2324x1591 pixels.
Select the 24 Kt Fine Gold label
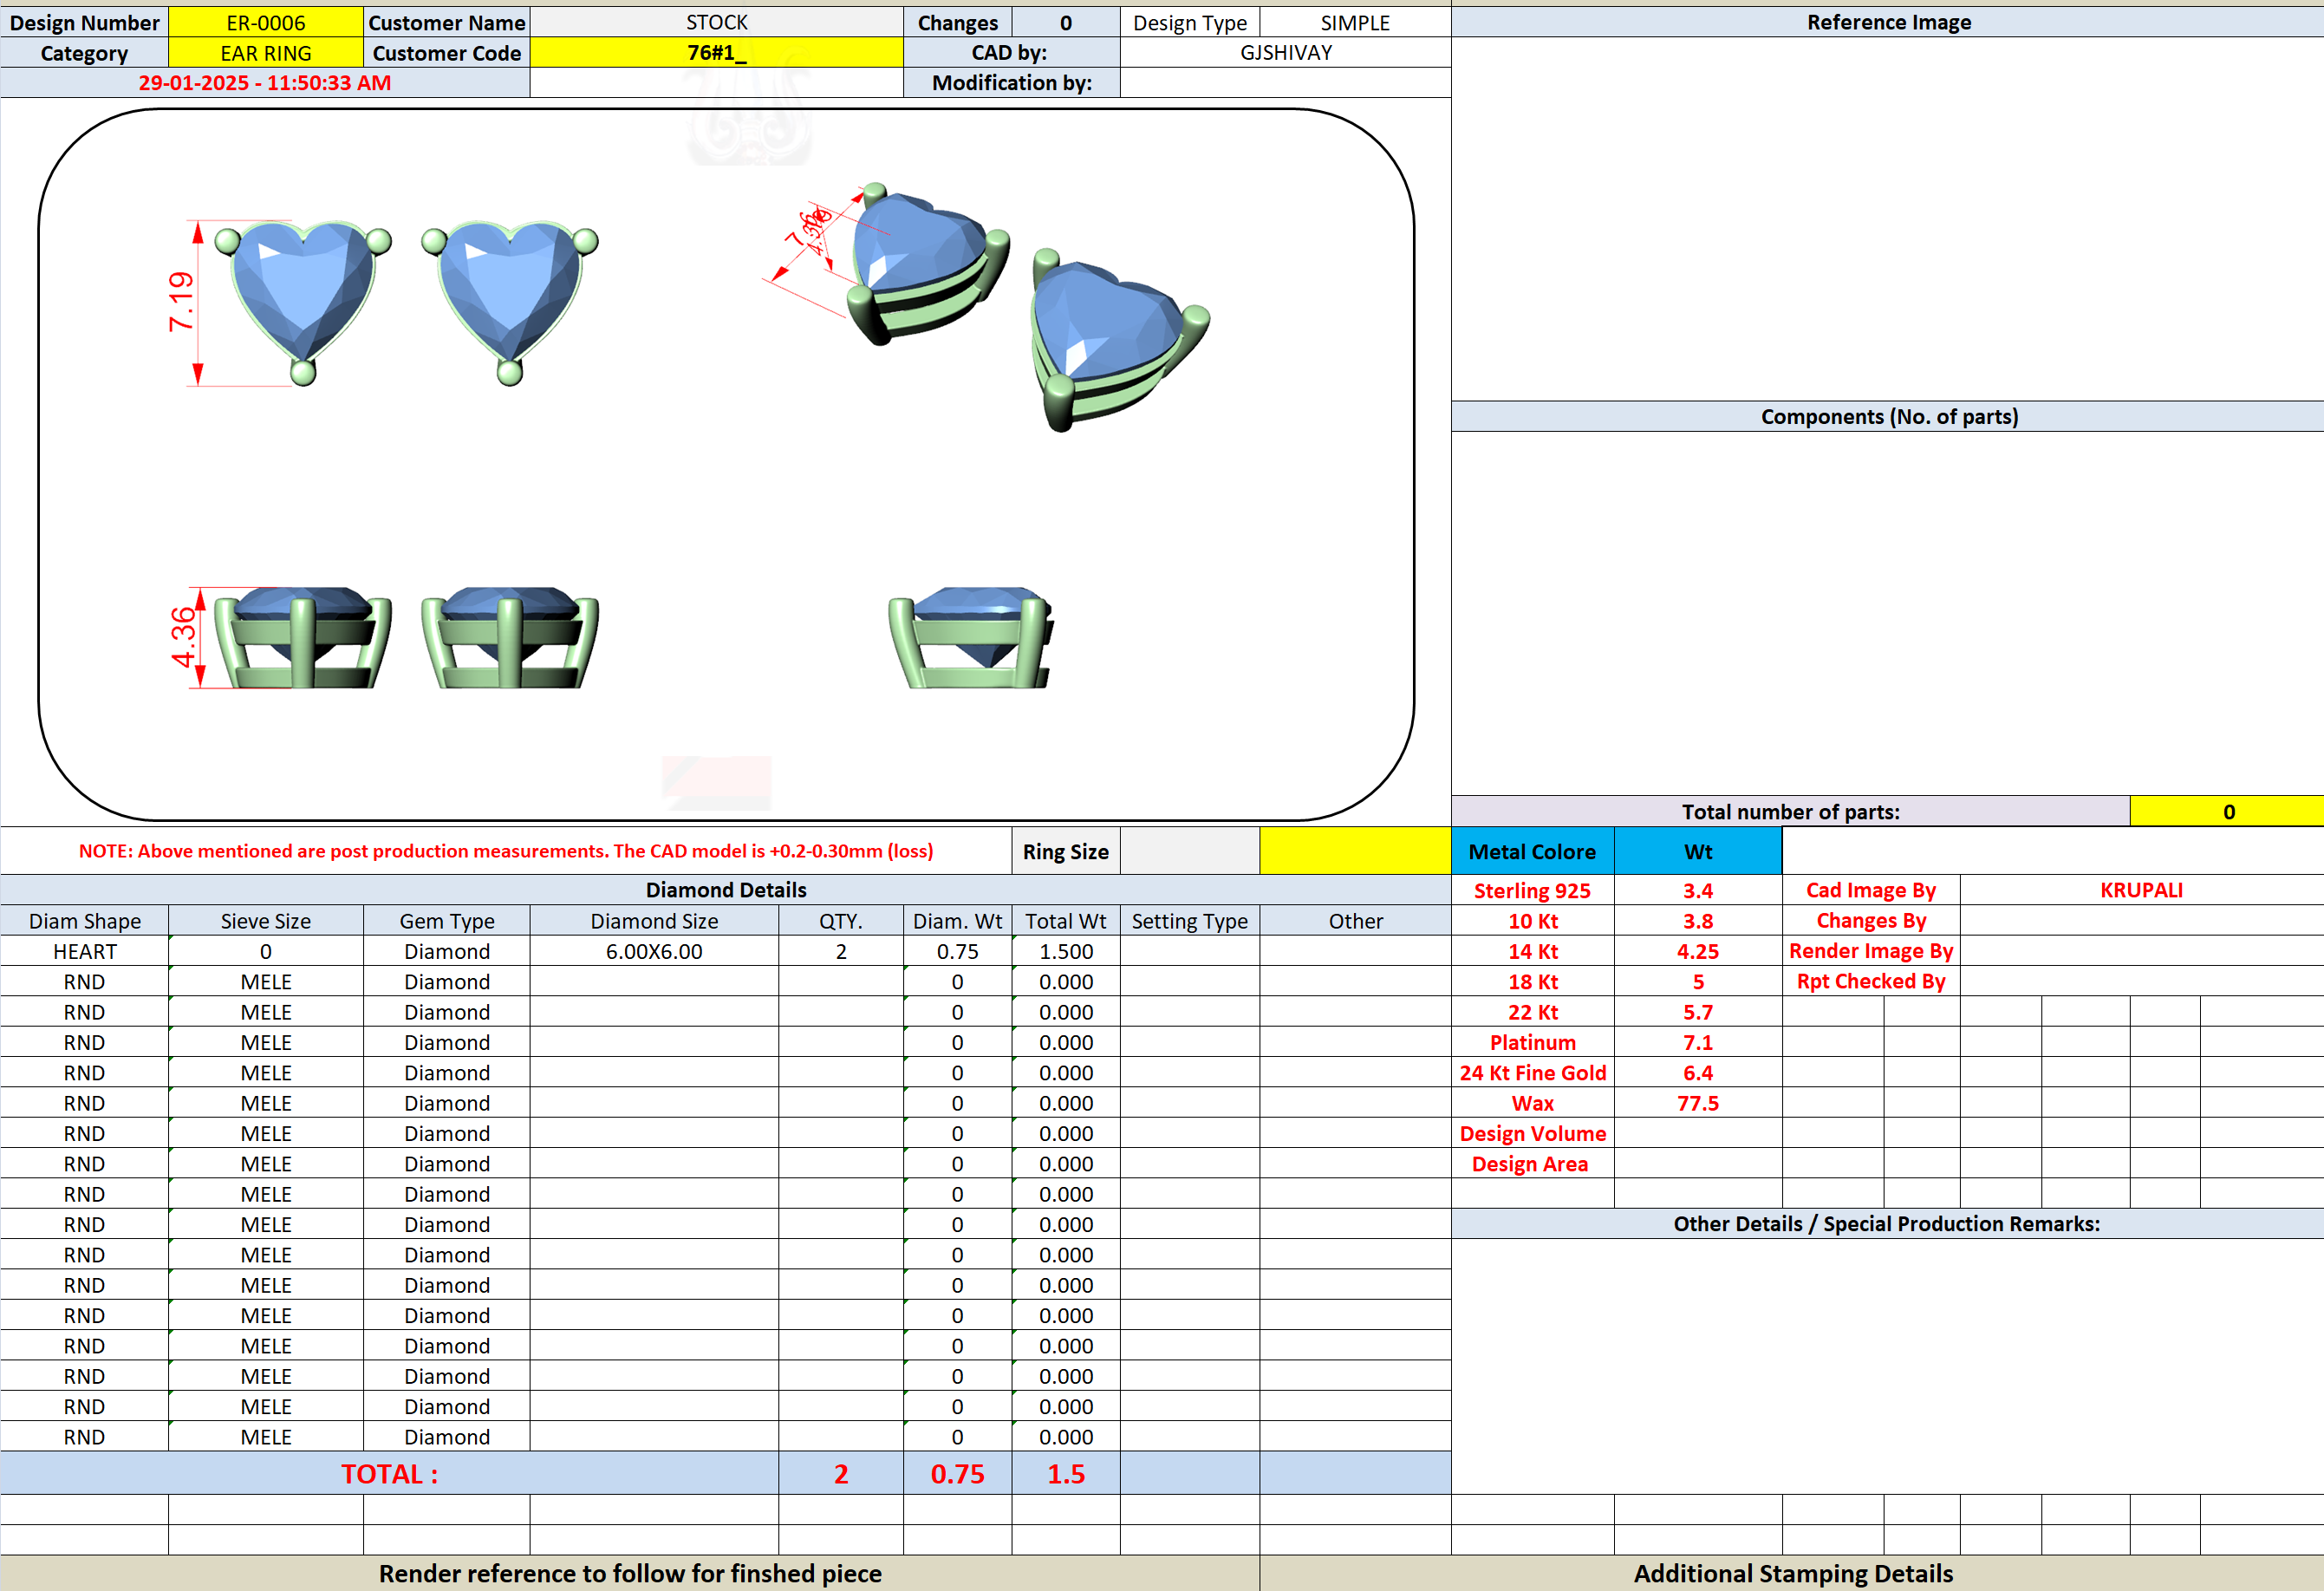click(1532, 1072)
